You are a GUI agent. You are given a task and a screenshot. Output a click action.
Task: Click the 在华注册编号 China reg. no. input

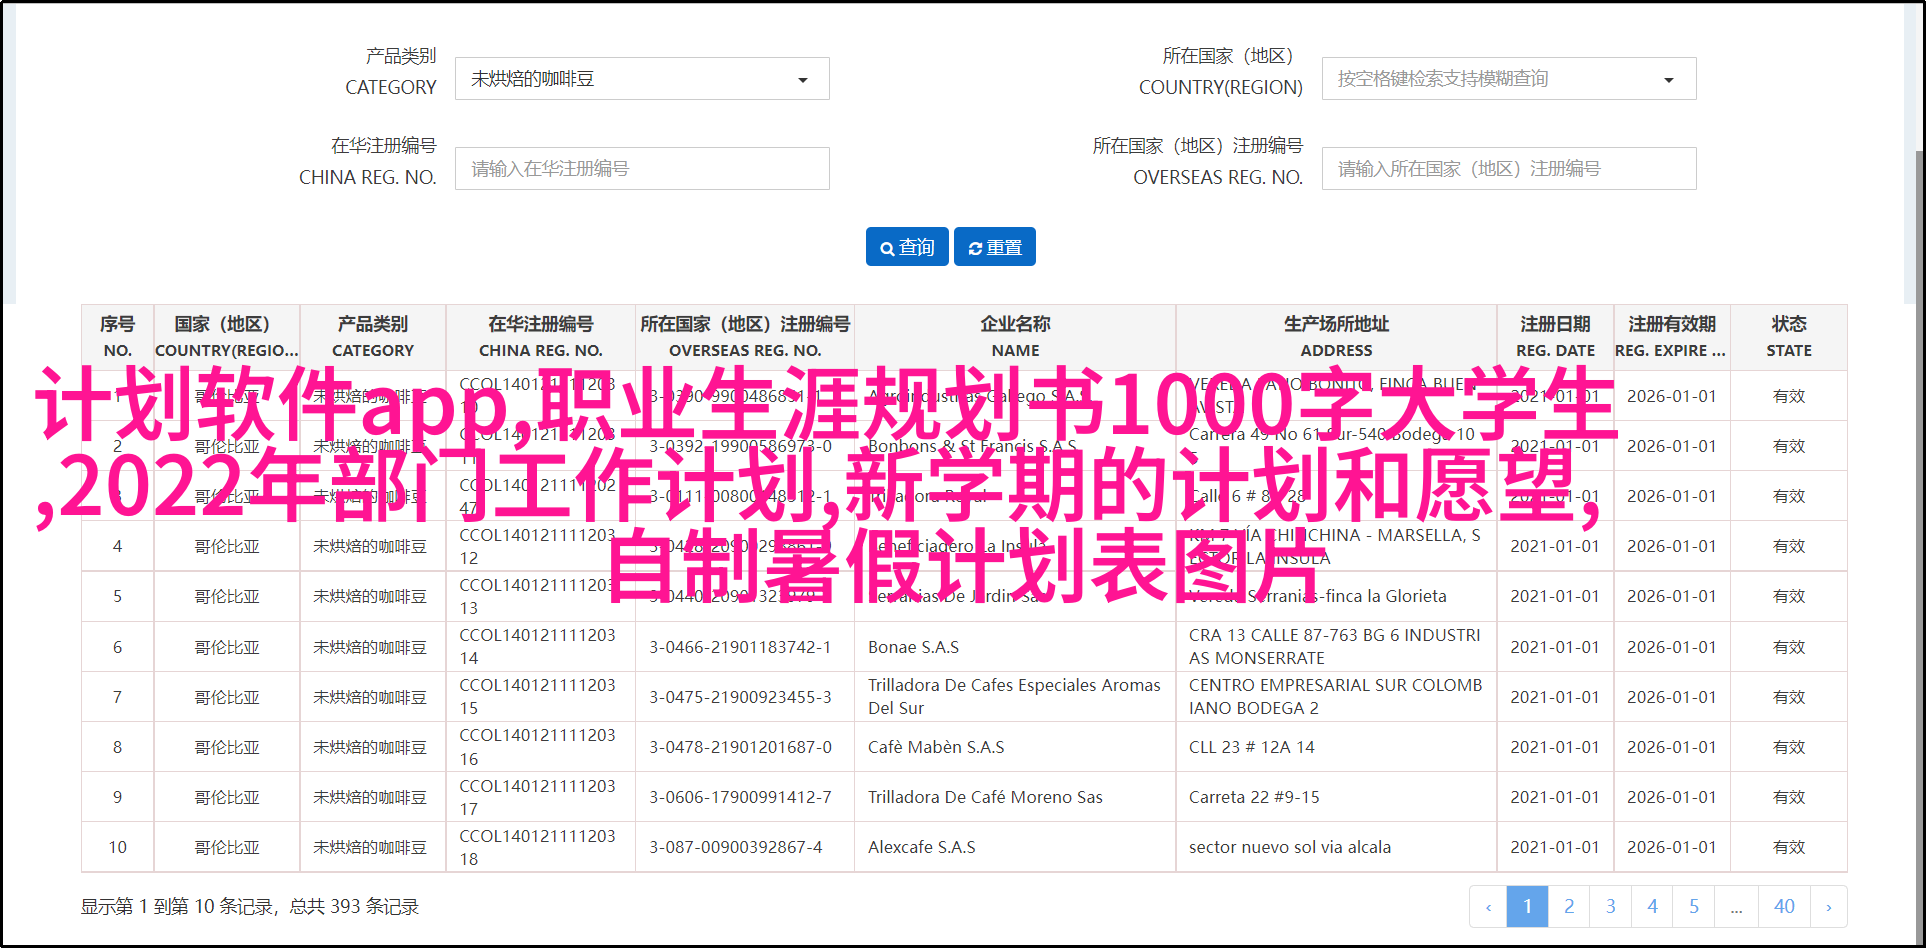point(641,169)
